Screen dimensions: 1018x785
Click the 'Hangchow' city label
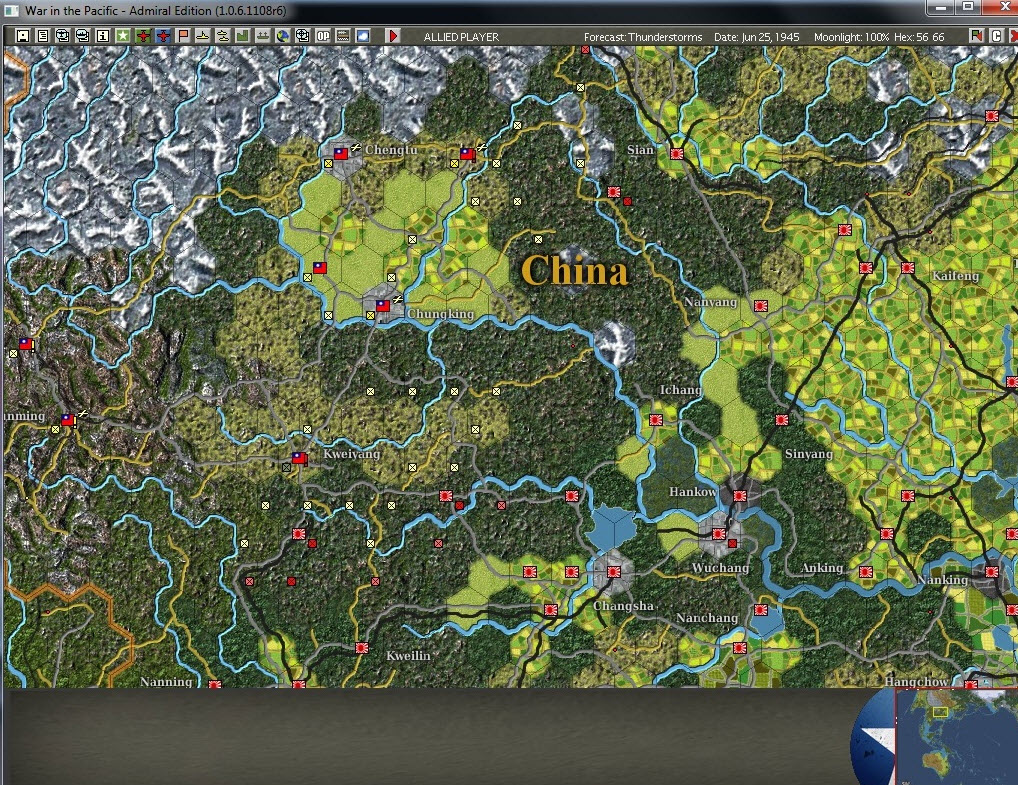[915, 681]
